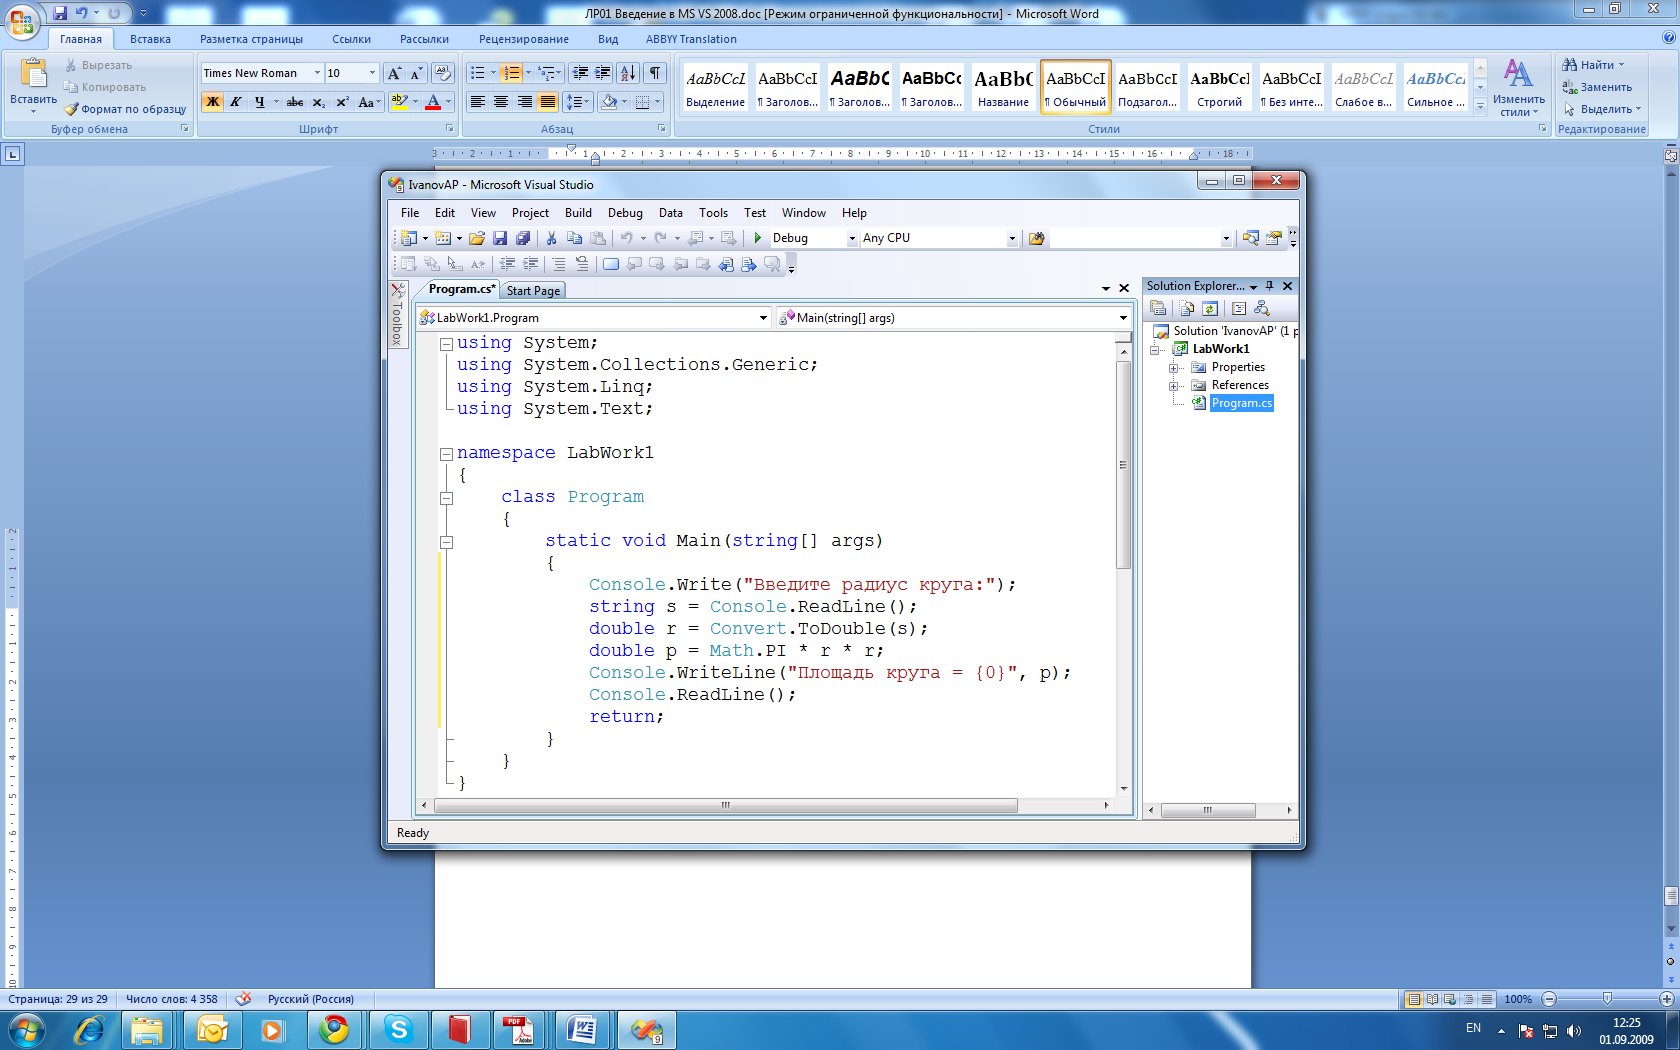
Task: Open the Tools menu in Visual Studio
Action: [713, 213]
